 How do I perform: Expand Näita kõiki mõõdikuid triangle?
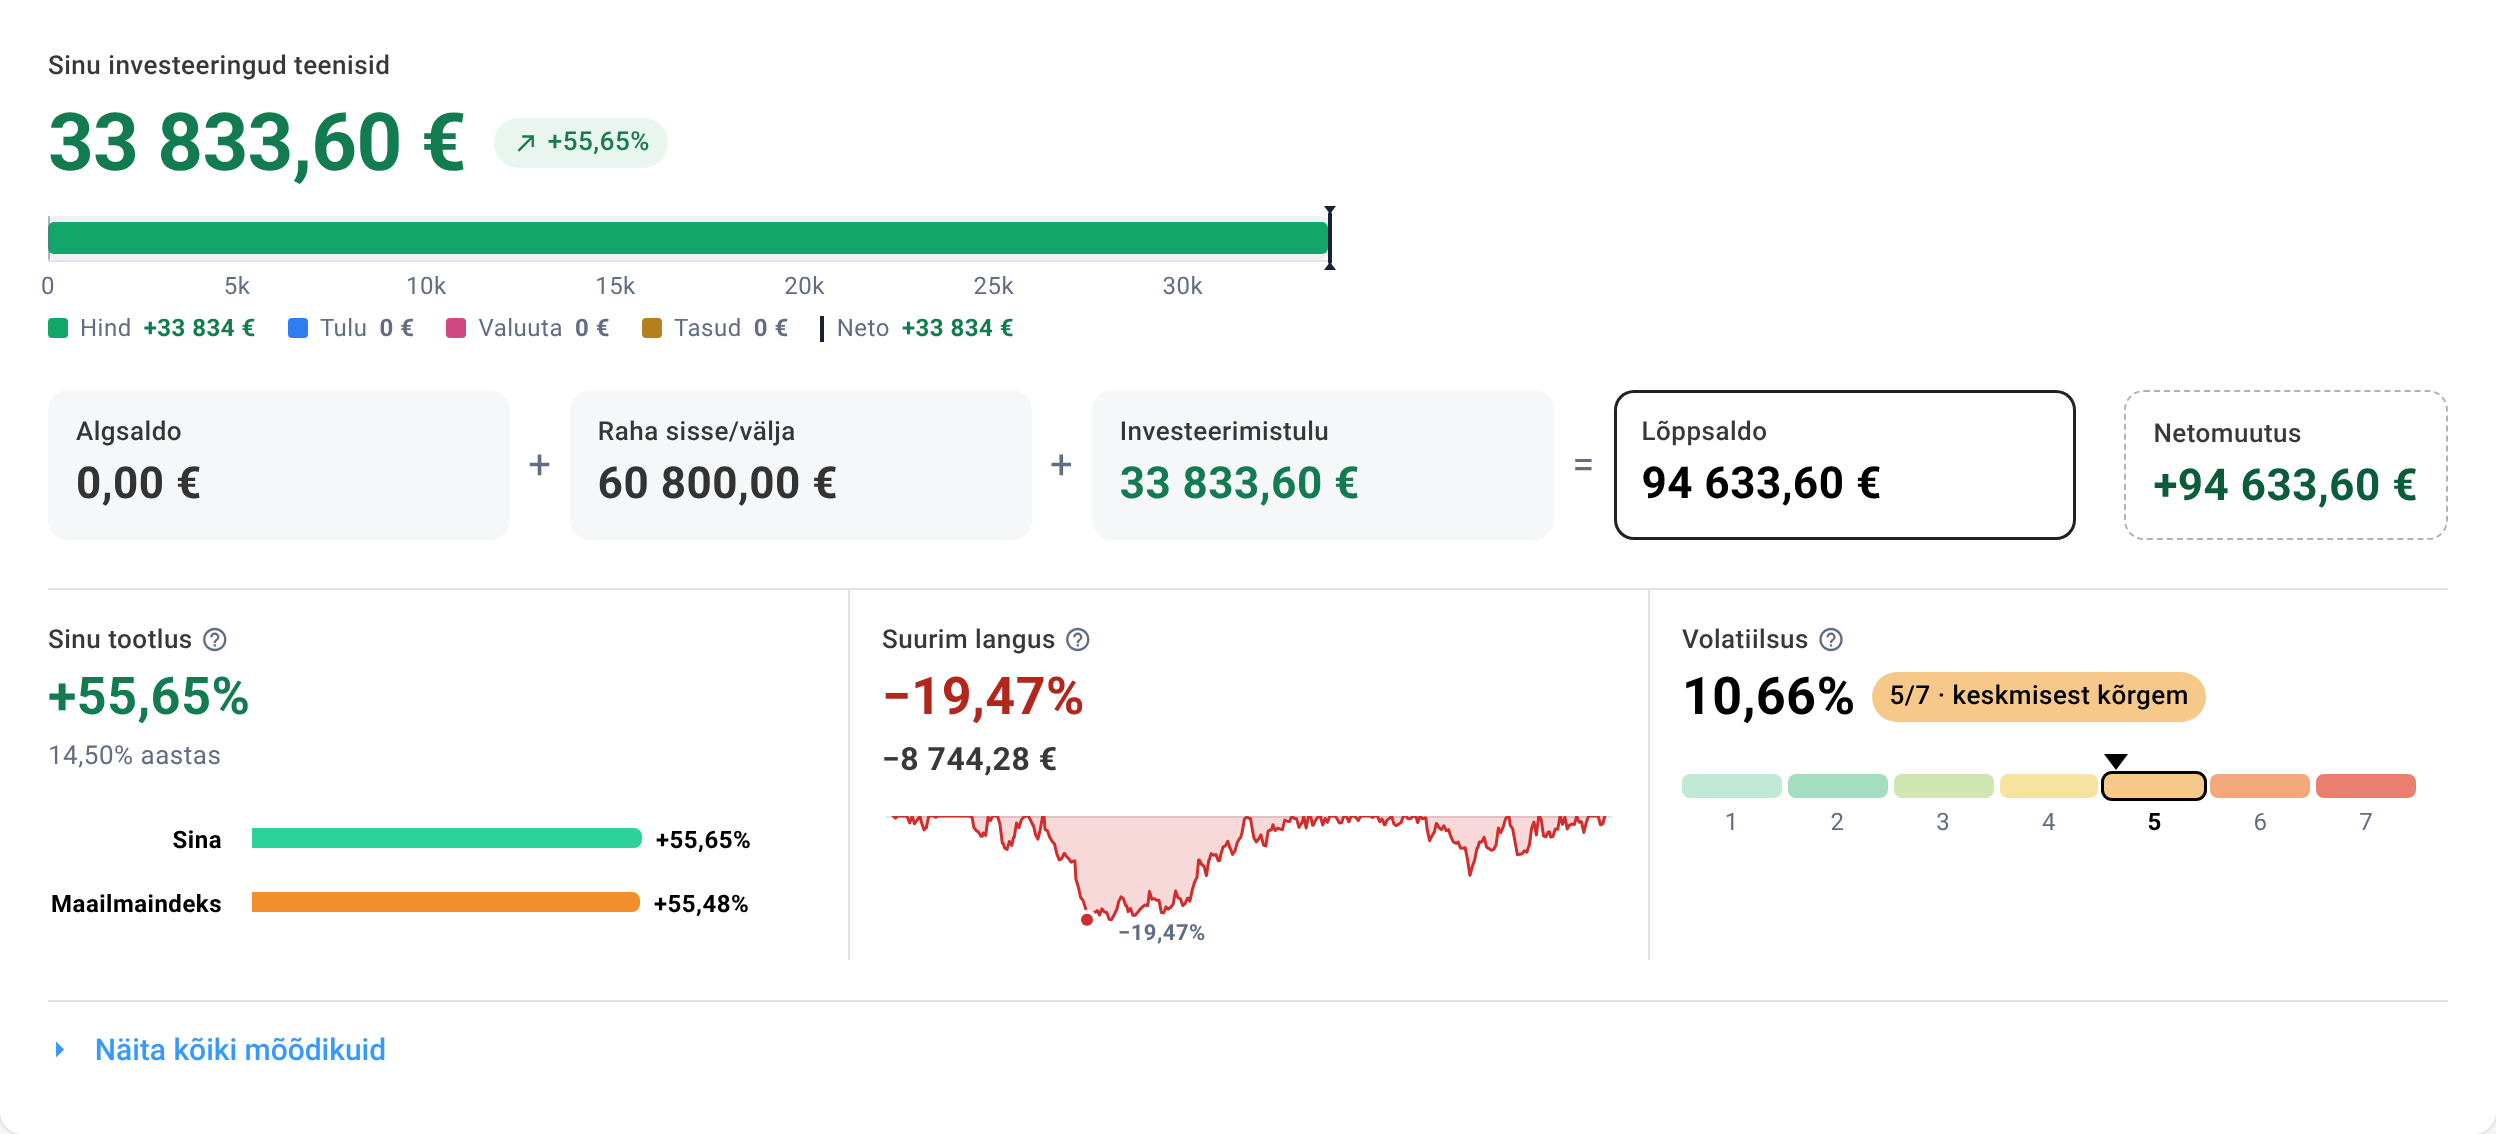[60, 1049]
